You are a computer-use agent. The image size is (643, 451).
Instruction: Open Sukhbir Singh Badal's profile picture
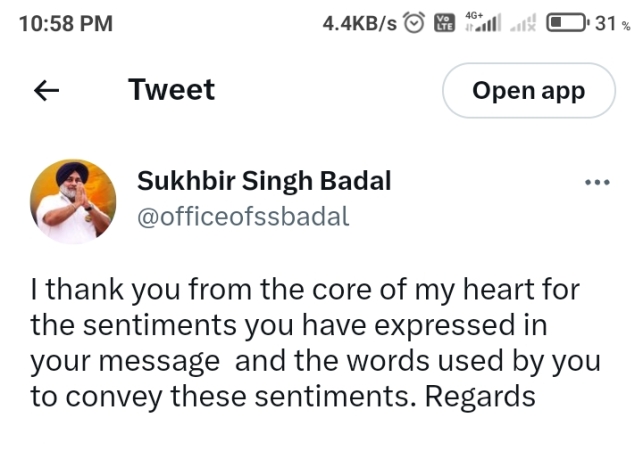pyautogui.click(x=73, y=201)
